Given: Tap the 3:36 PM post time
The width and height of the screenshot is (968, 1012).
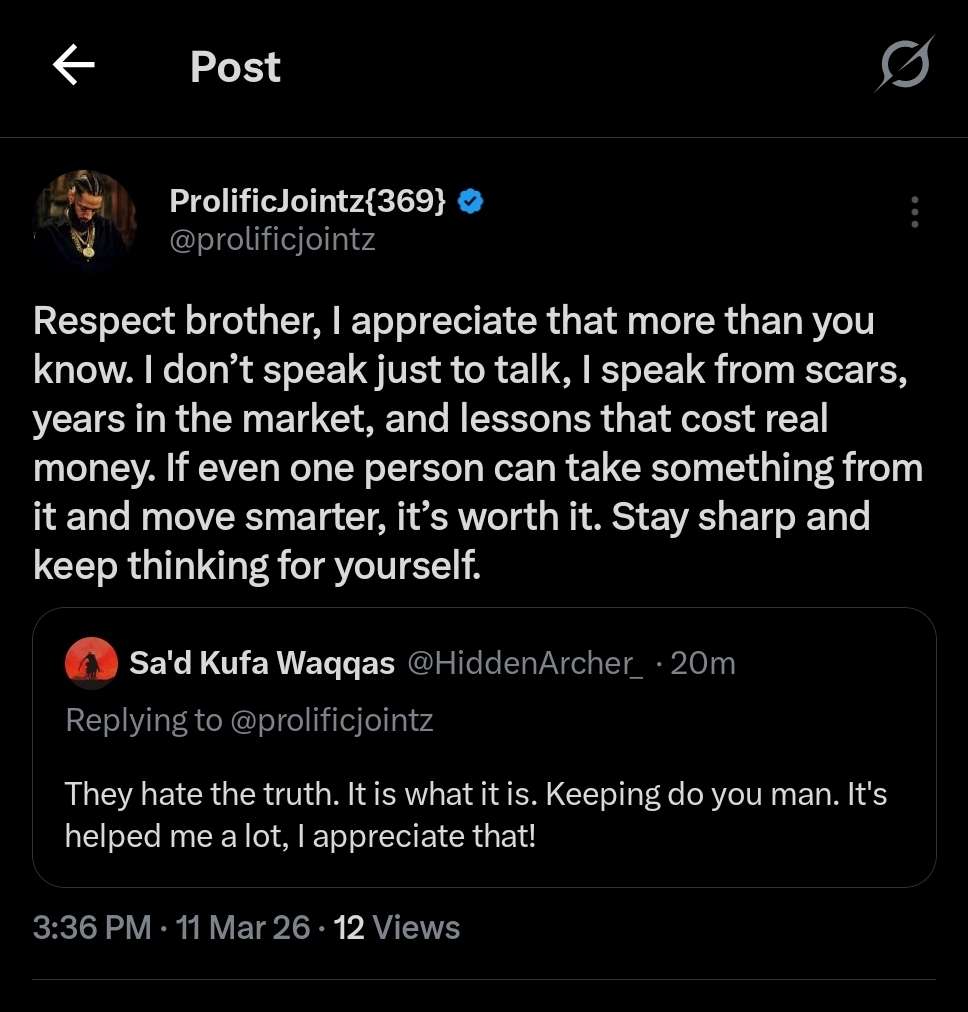Looking at the screenshot, I should point(92,928).
